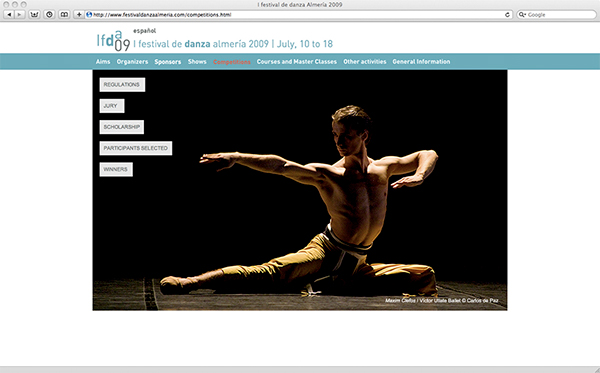Open the bookmarks book icon
Screen dimensions: 600x373
[x=64, y=15]
